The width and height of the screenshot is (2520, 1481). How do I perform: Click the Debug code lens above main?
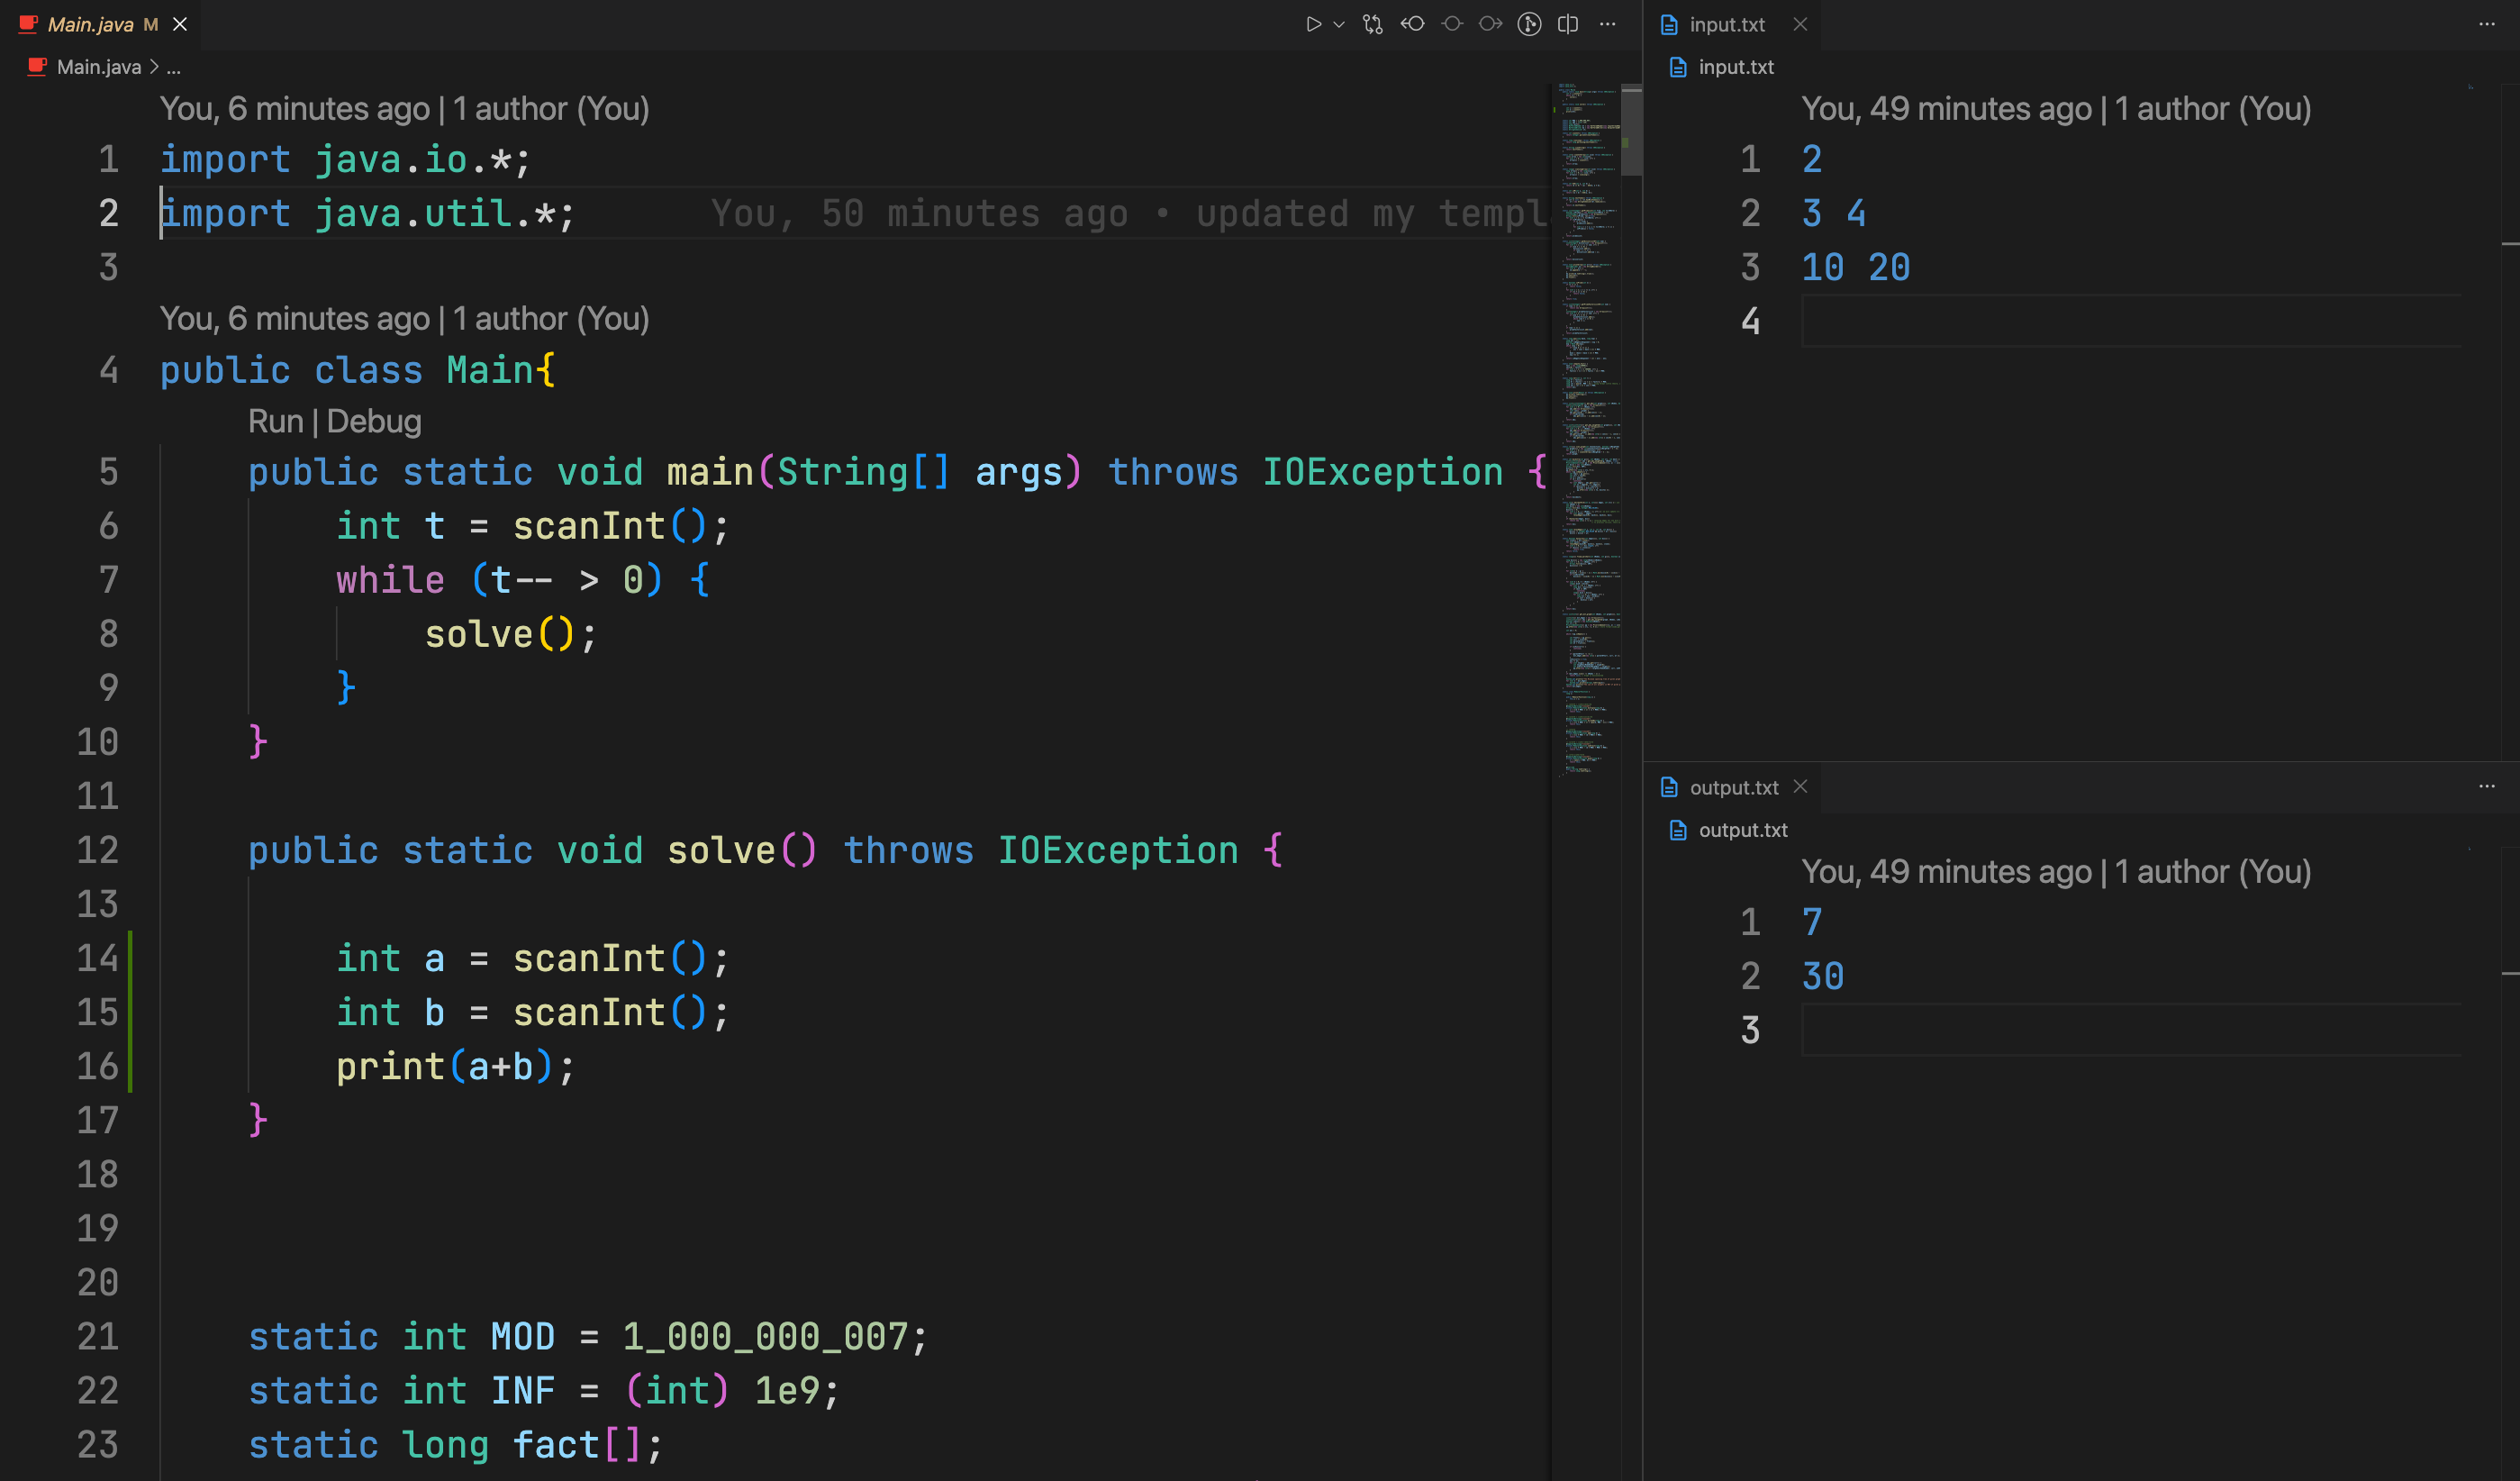coord(374,421)
